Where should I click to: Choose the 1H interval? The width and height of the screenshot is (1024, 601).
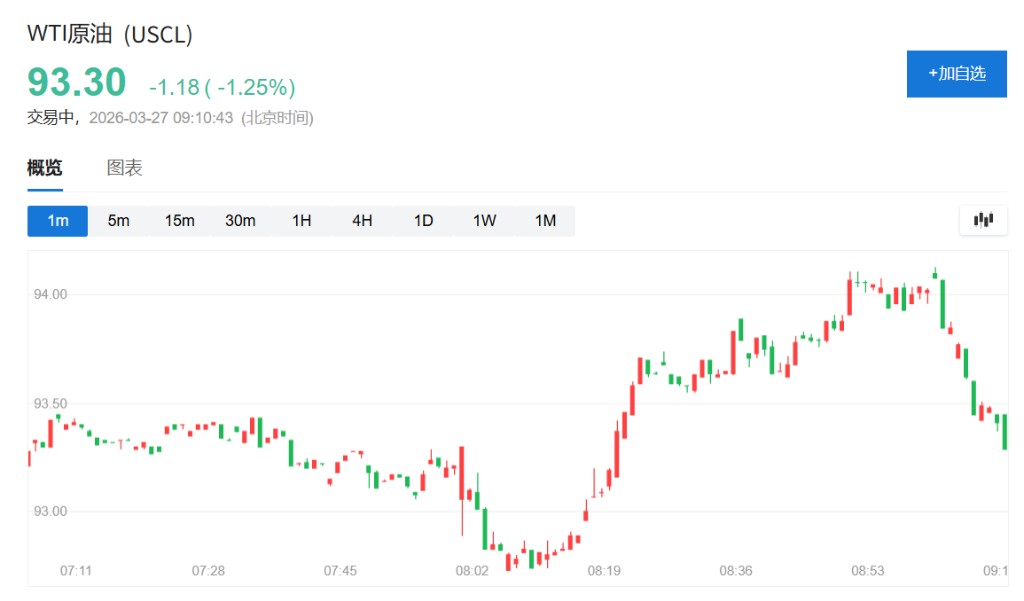click(301, 221)
